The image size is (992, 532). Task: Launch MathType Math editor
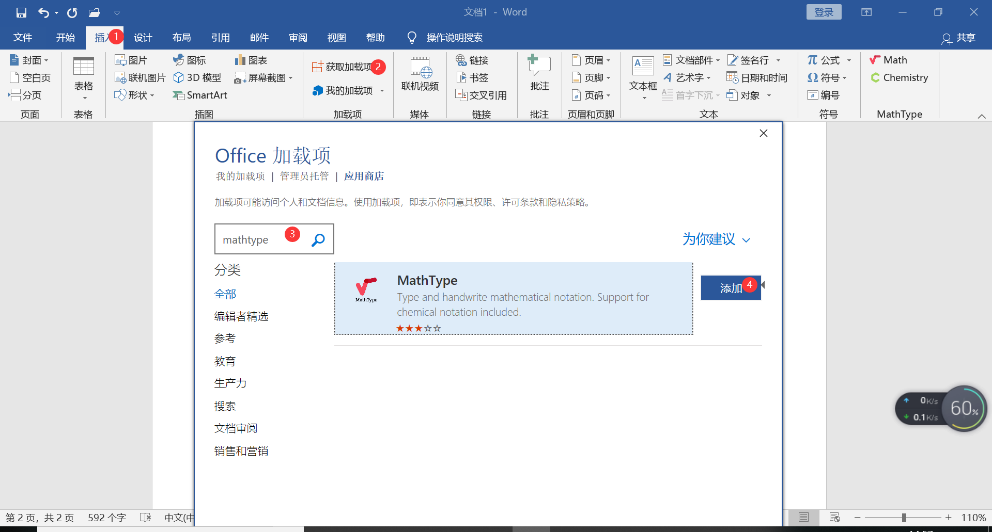pos(888,60)
